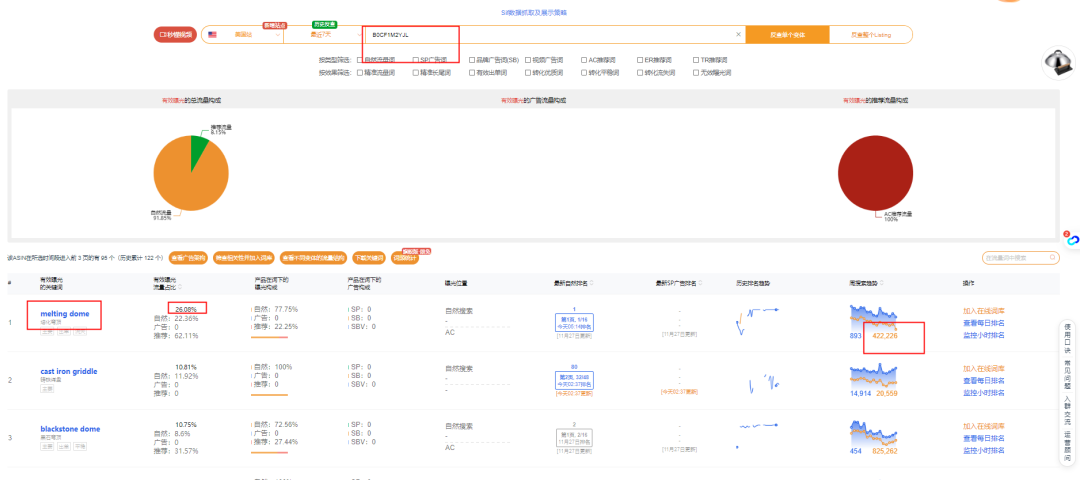The height and width of the screenshot is (480, 1080).
Task: Open the 美国站 marketplace dropdown
Action: tap(242, 34)
